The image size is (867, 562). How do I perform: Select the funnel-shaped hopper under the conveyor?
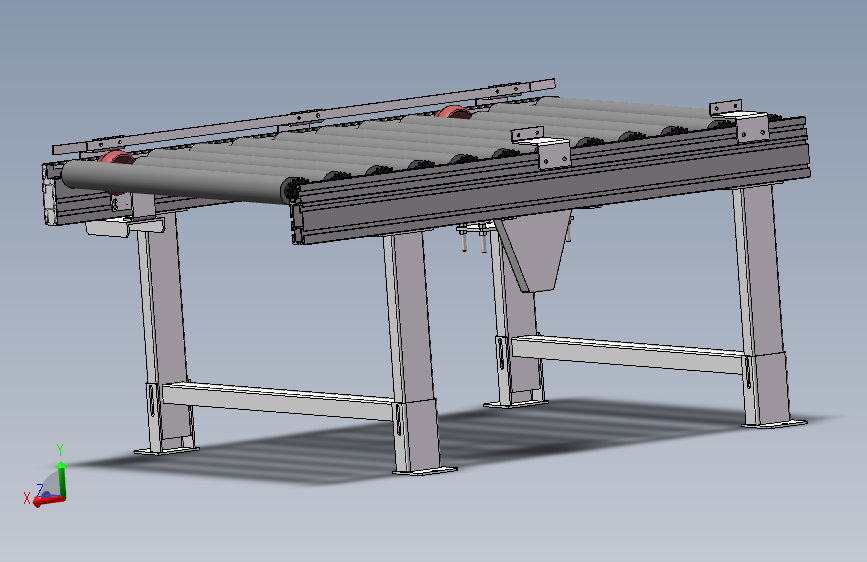[x=534, y=250]
